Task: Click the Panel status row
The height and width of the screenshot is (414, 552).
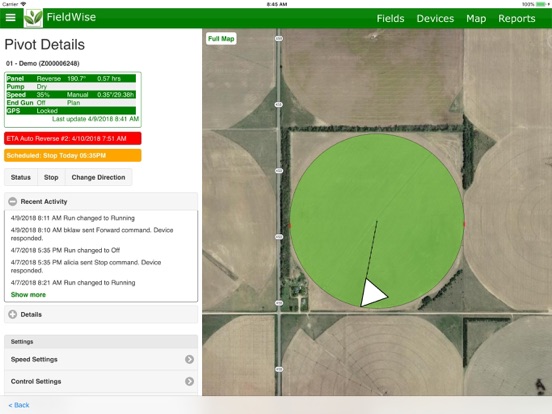Action: (71, 79)
